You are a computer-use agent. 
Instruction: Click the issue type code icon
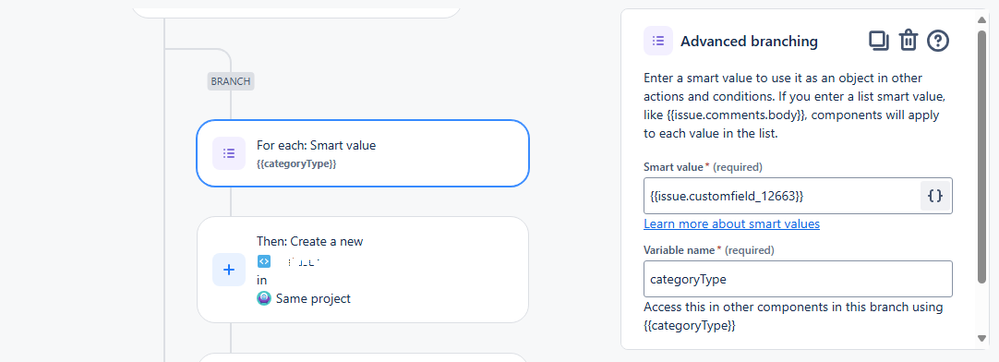263,261
